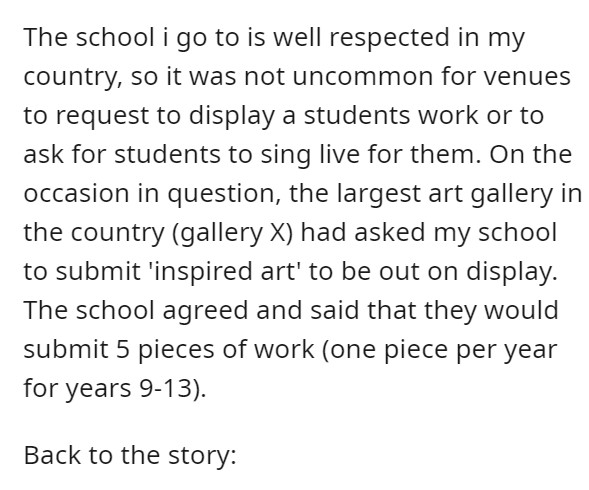
Task: Click the text 'years 9-13'
Action: 133,387
